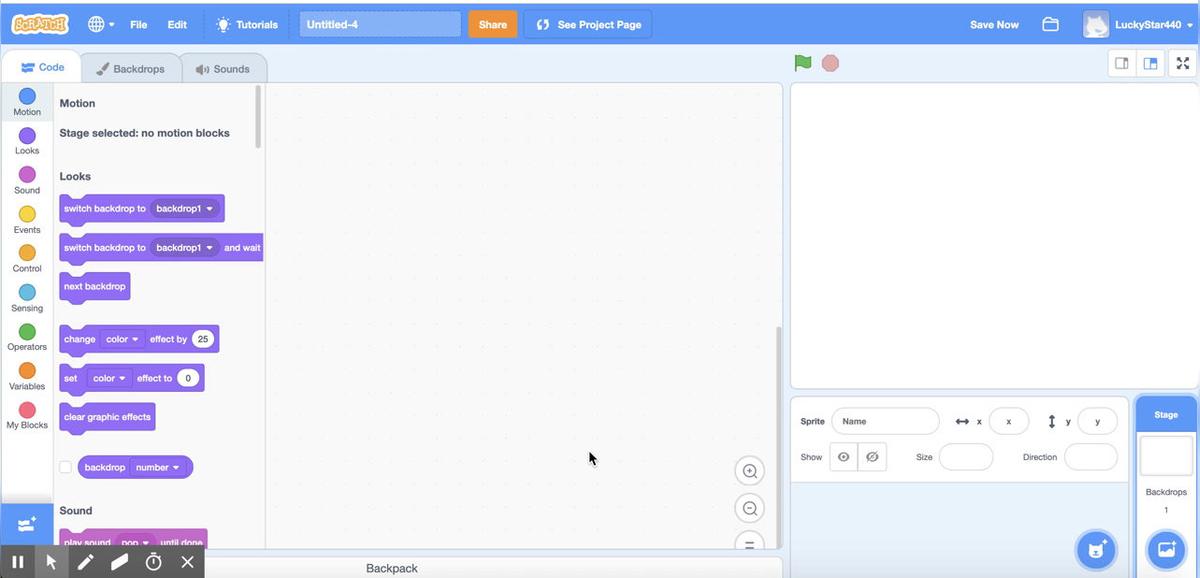Select the Control block category
The width and height of the screenshot is (1200, 578).
click(27, 258)
